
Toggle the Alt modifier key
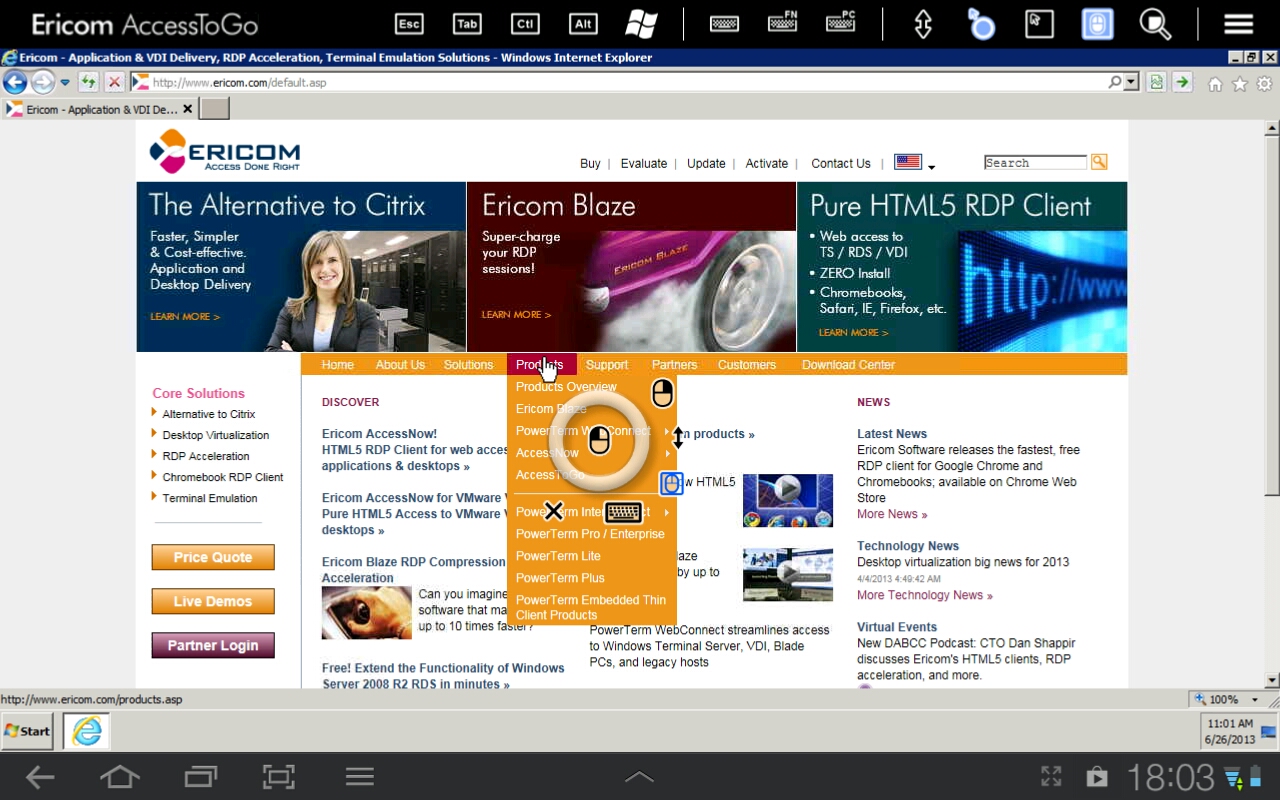coord(582,24)
